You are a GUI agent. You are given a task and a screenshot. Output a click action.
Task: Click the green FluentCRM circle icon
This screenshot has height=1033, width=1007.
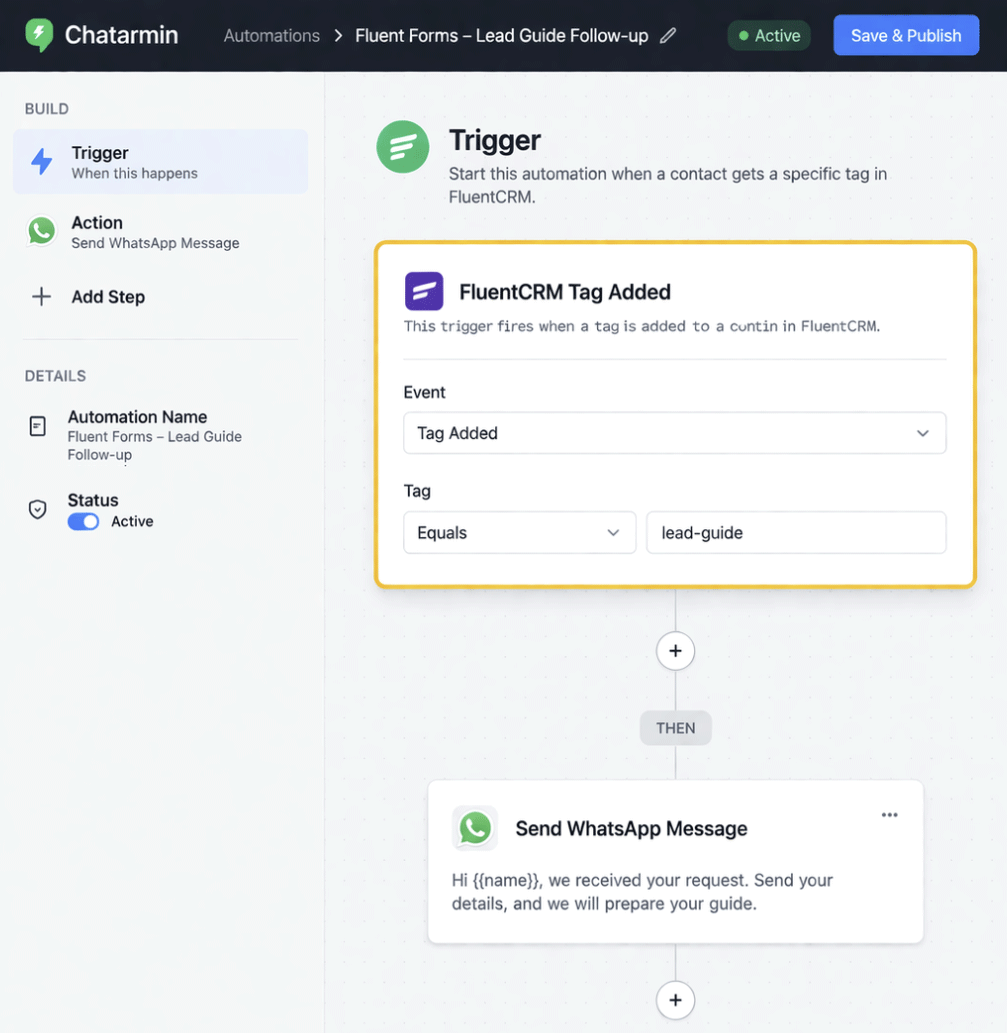tap(403, 147)
